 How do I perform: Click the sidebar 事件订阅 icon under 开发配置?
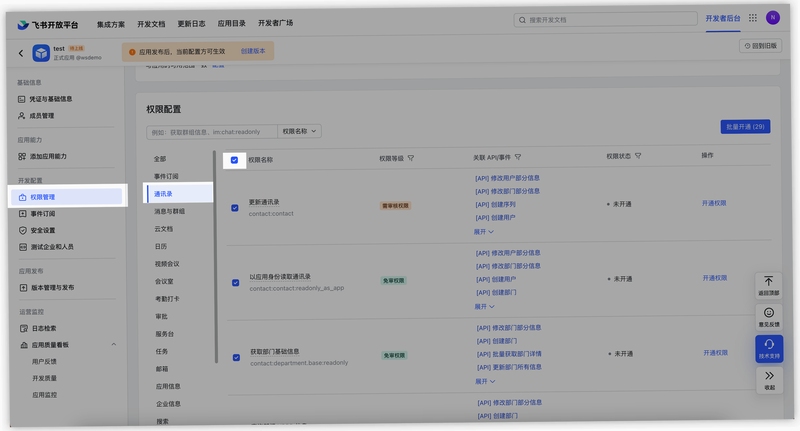22,214
